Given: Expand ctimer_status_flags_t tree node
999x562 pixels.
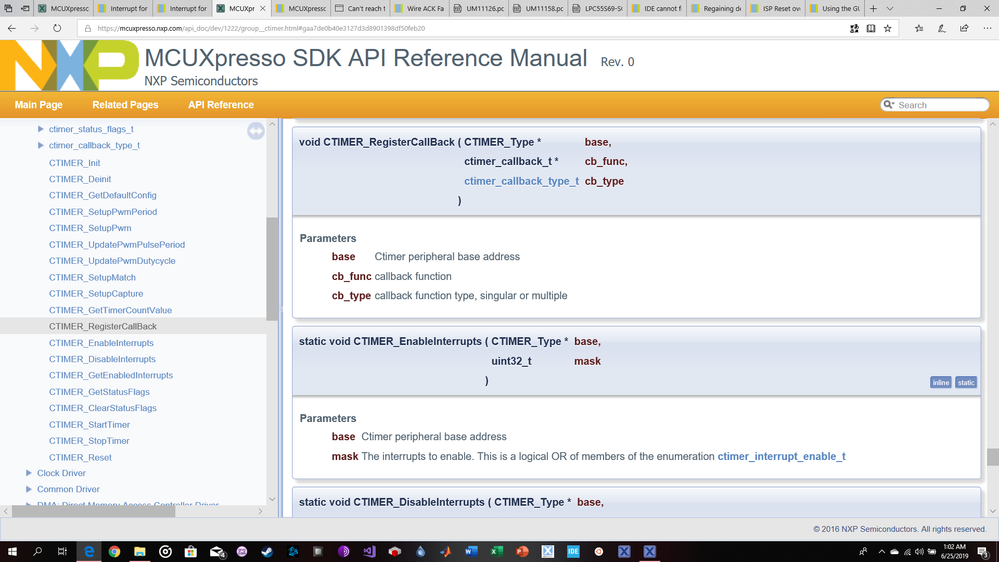Looking at the screenshot, I should pos(41,129).
